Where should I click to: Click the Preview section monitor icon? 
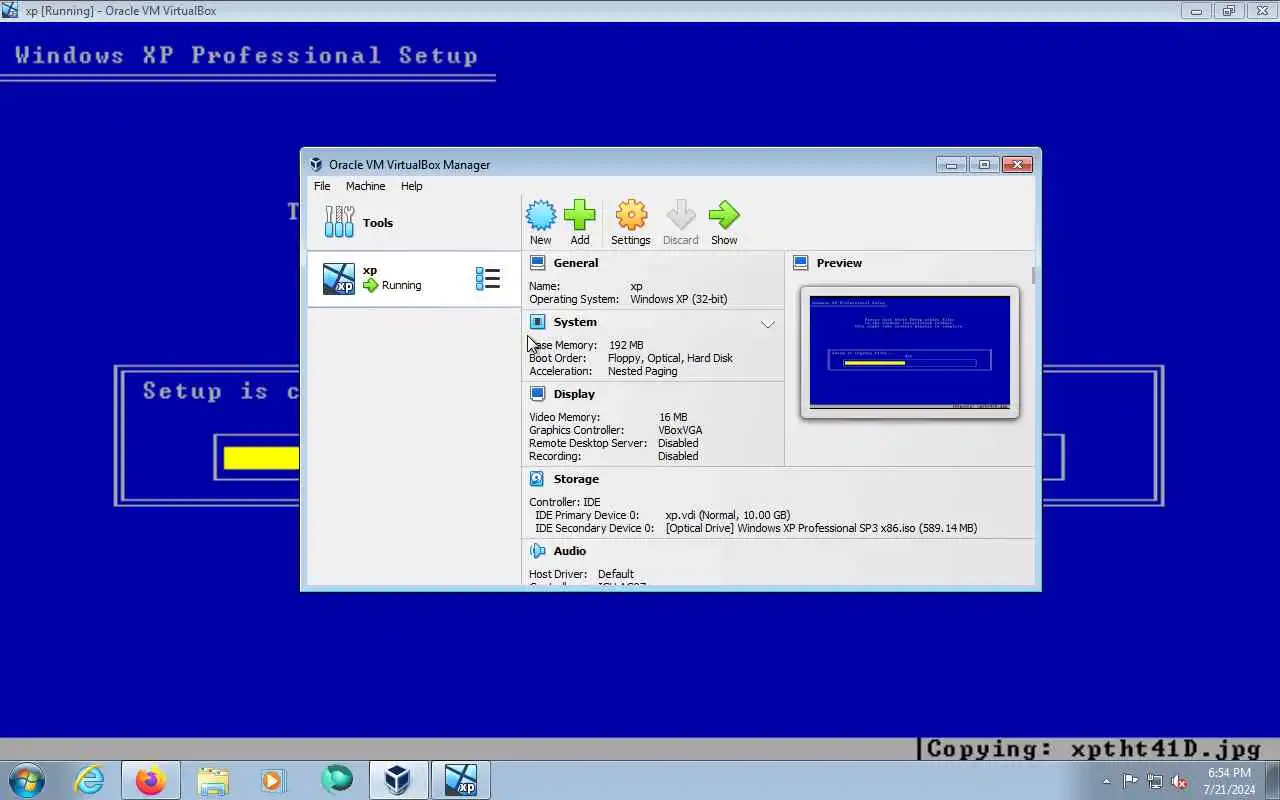800,263
